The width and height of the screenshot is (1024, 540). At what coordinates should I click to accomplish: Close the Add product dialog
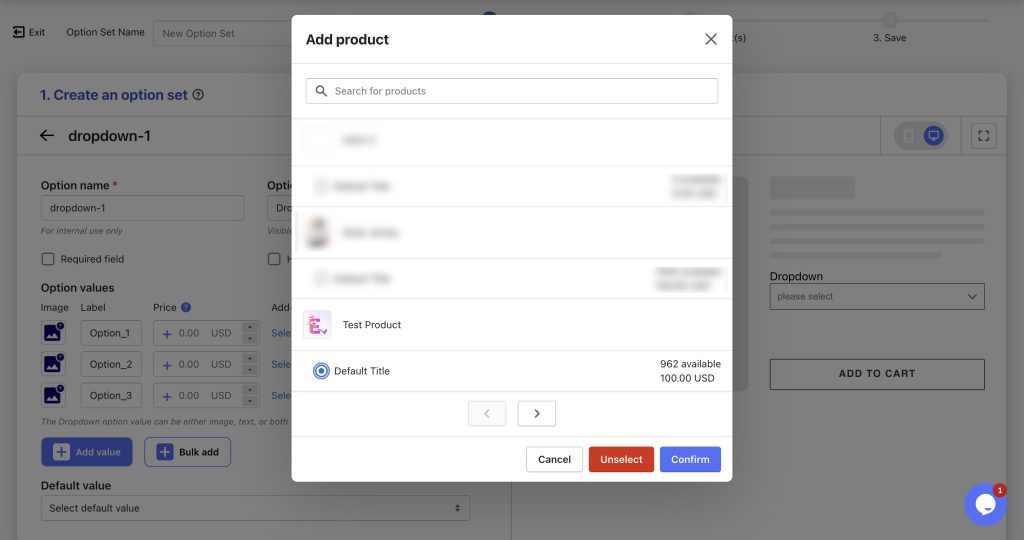click(711, 39)
